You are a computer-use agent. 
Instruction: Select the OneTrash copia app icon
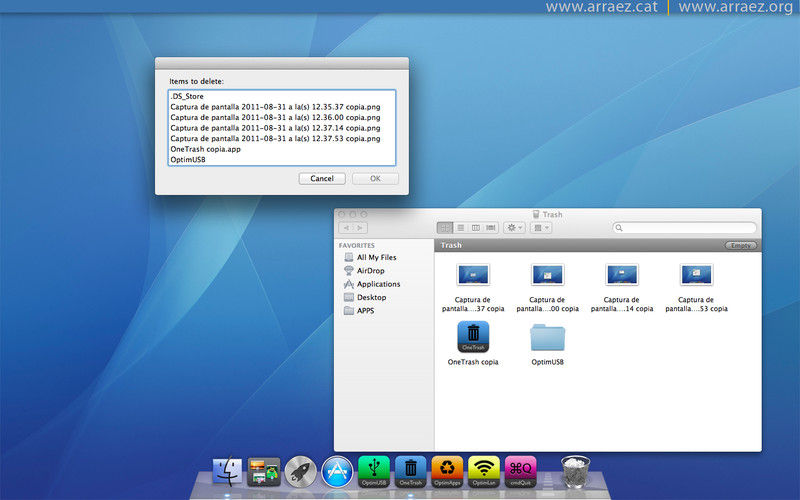point(473,337)
